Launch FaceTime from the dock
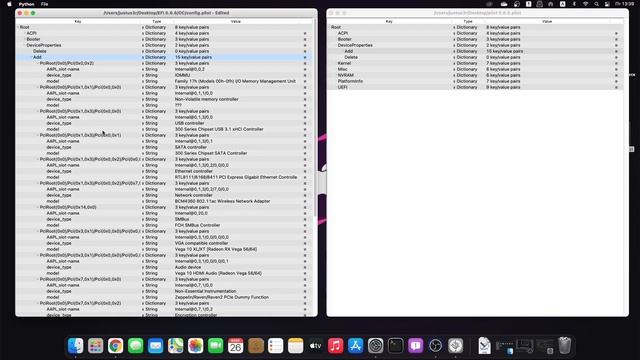Screen dimensions: 640x360 [x=216, y=346]
